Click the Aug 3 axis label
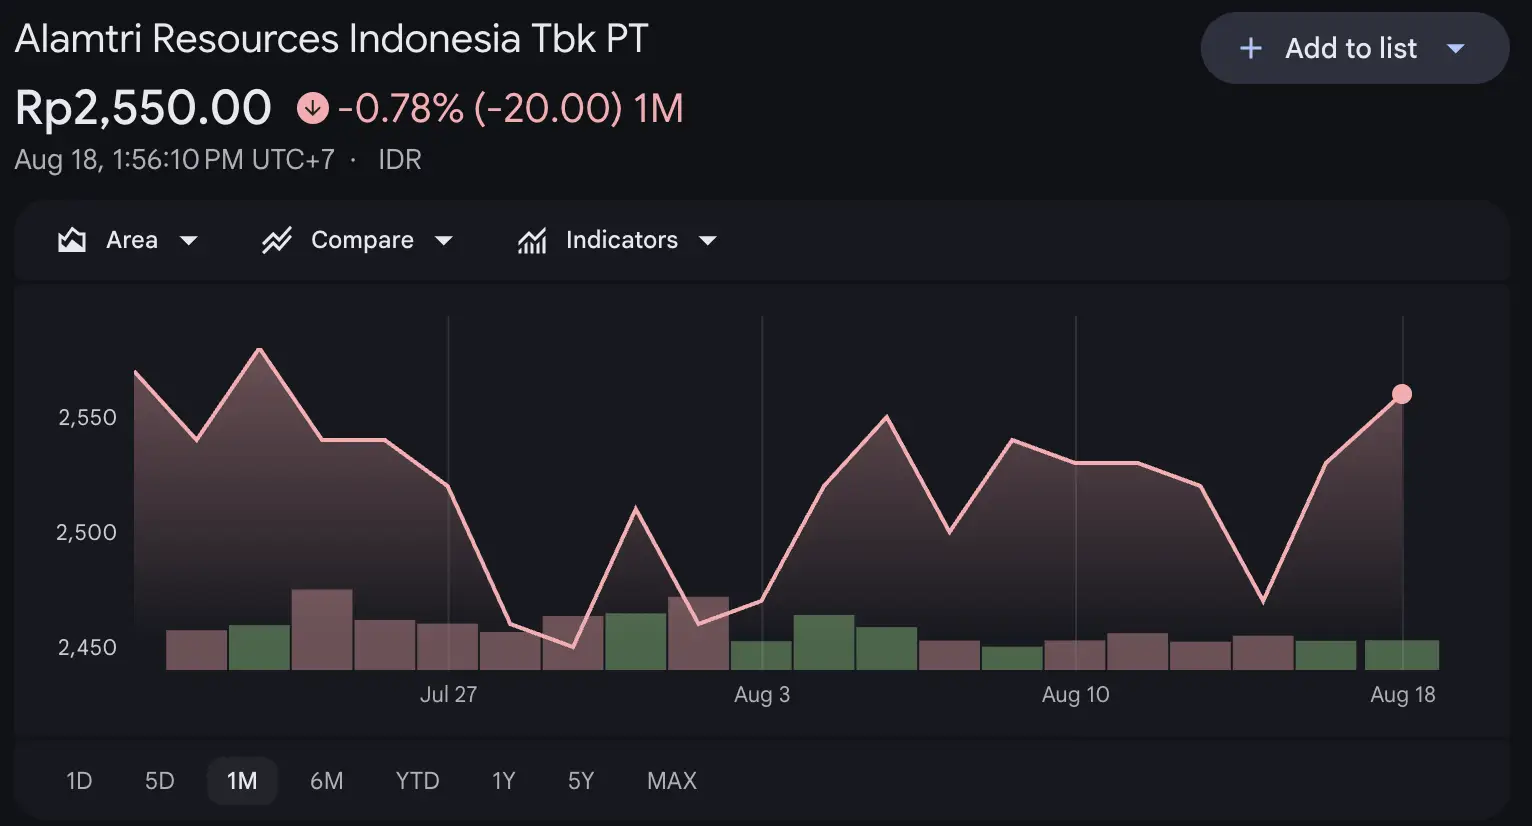Screen dimensions: 1532x826 [762, 695]
